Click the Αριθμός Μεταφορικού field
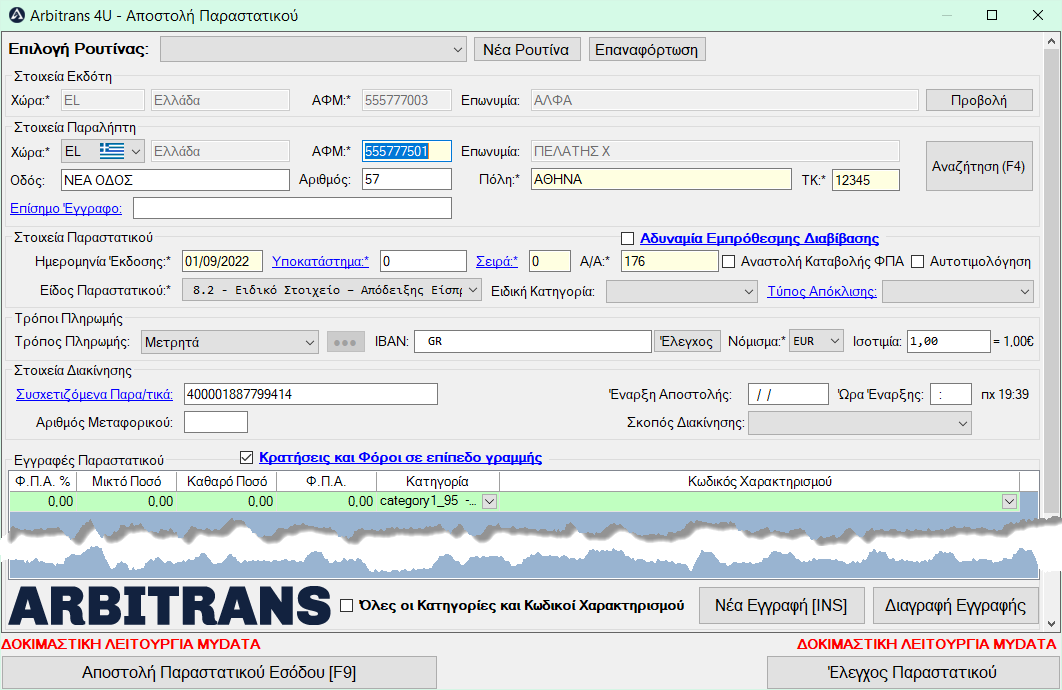1062x690 pixels. pos(216,422)
